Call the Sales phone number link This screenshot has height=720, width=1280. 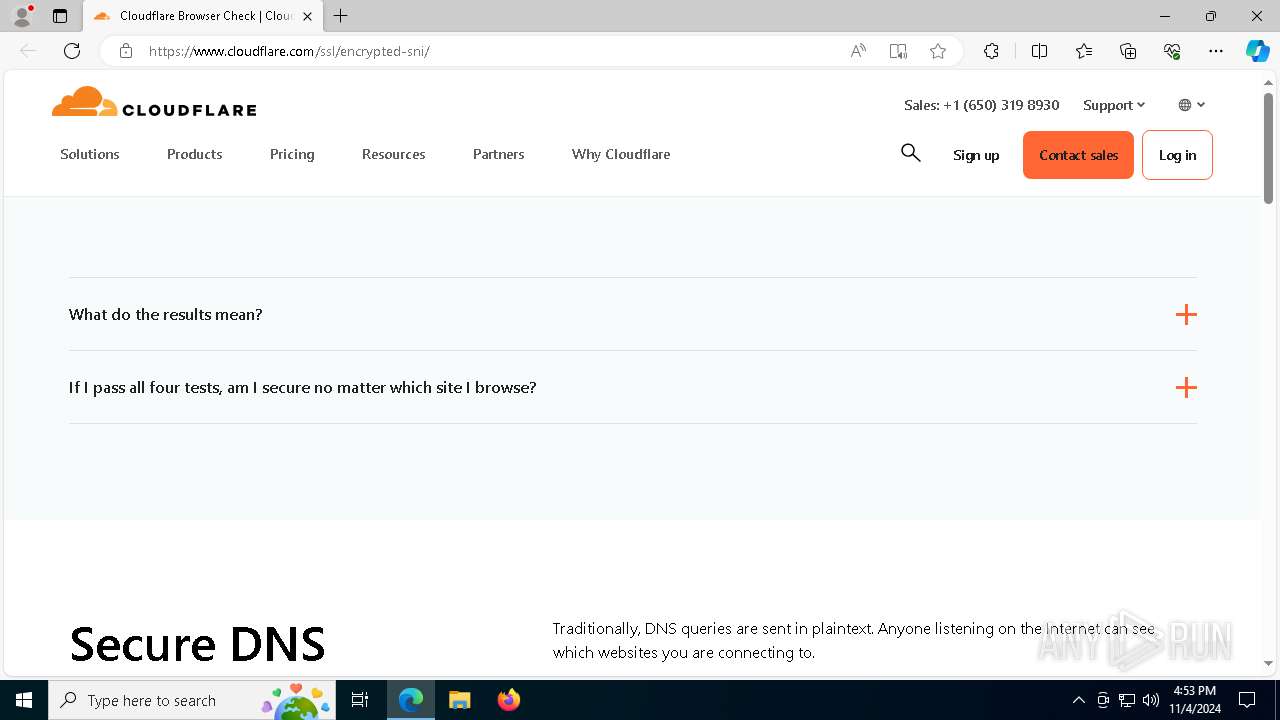point(982,105)
